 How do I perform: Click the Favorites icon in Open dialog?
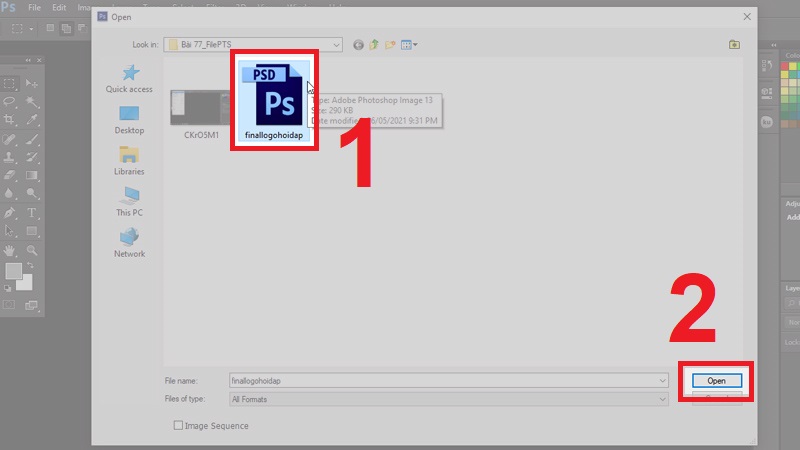pyautogui.click(x=734, y=44)
